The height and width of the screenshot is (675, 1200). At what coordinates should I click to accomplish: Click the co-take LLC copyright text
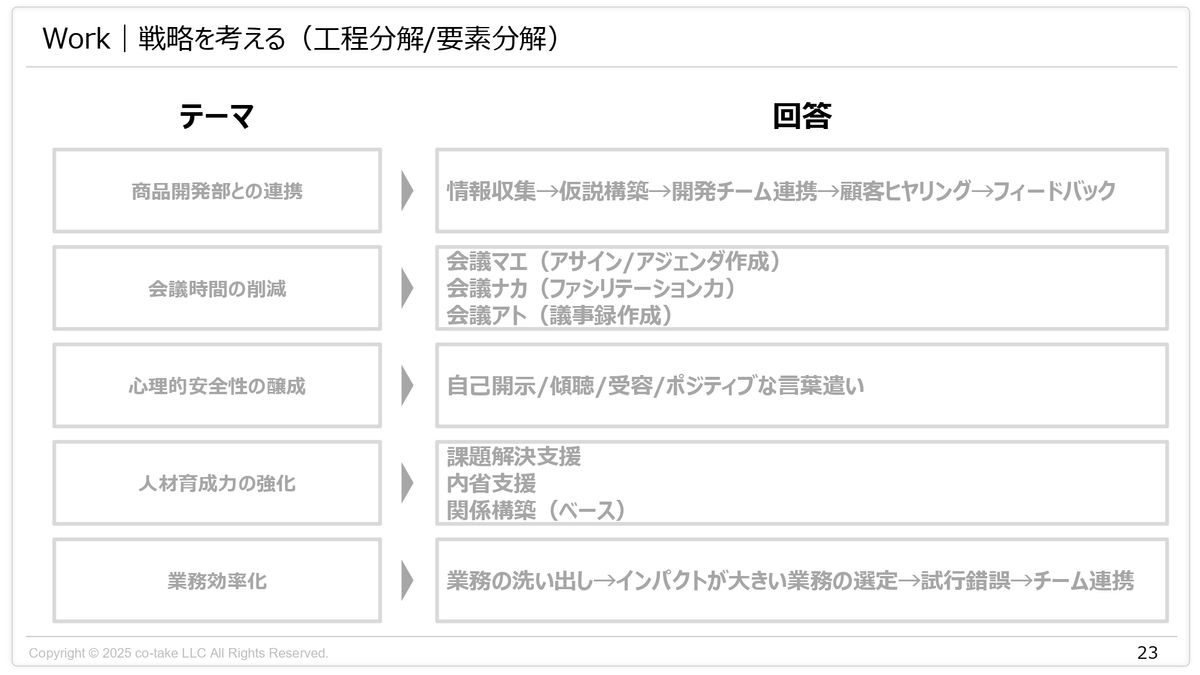pos(178,653)
